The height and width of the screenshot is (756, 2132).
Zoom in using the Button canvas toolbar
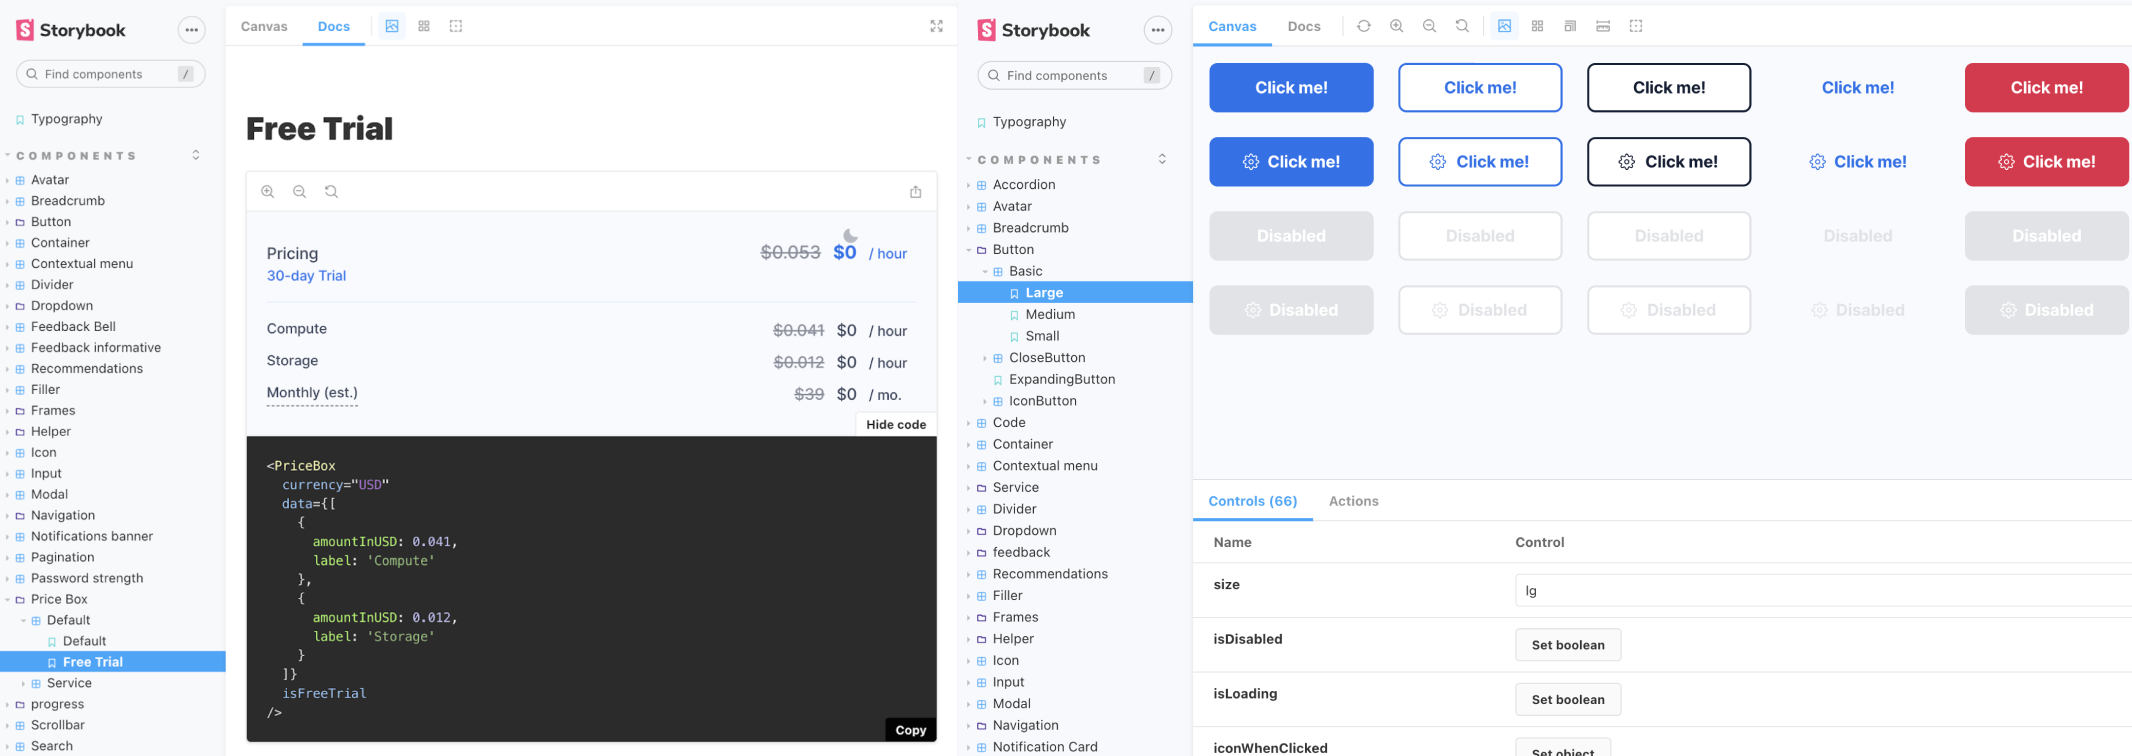1396,26
